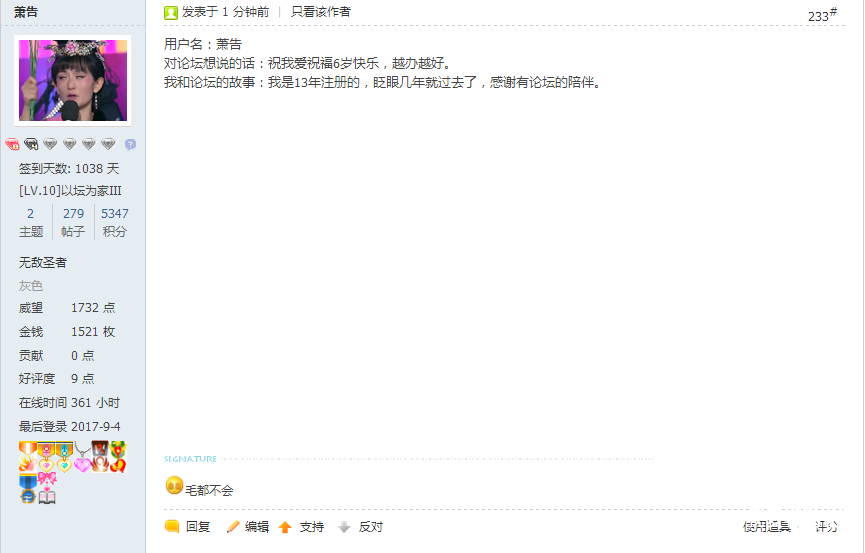
Task: Click the reply speech bubble icon
Action: pos(172,527)
